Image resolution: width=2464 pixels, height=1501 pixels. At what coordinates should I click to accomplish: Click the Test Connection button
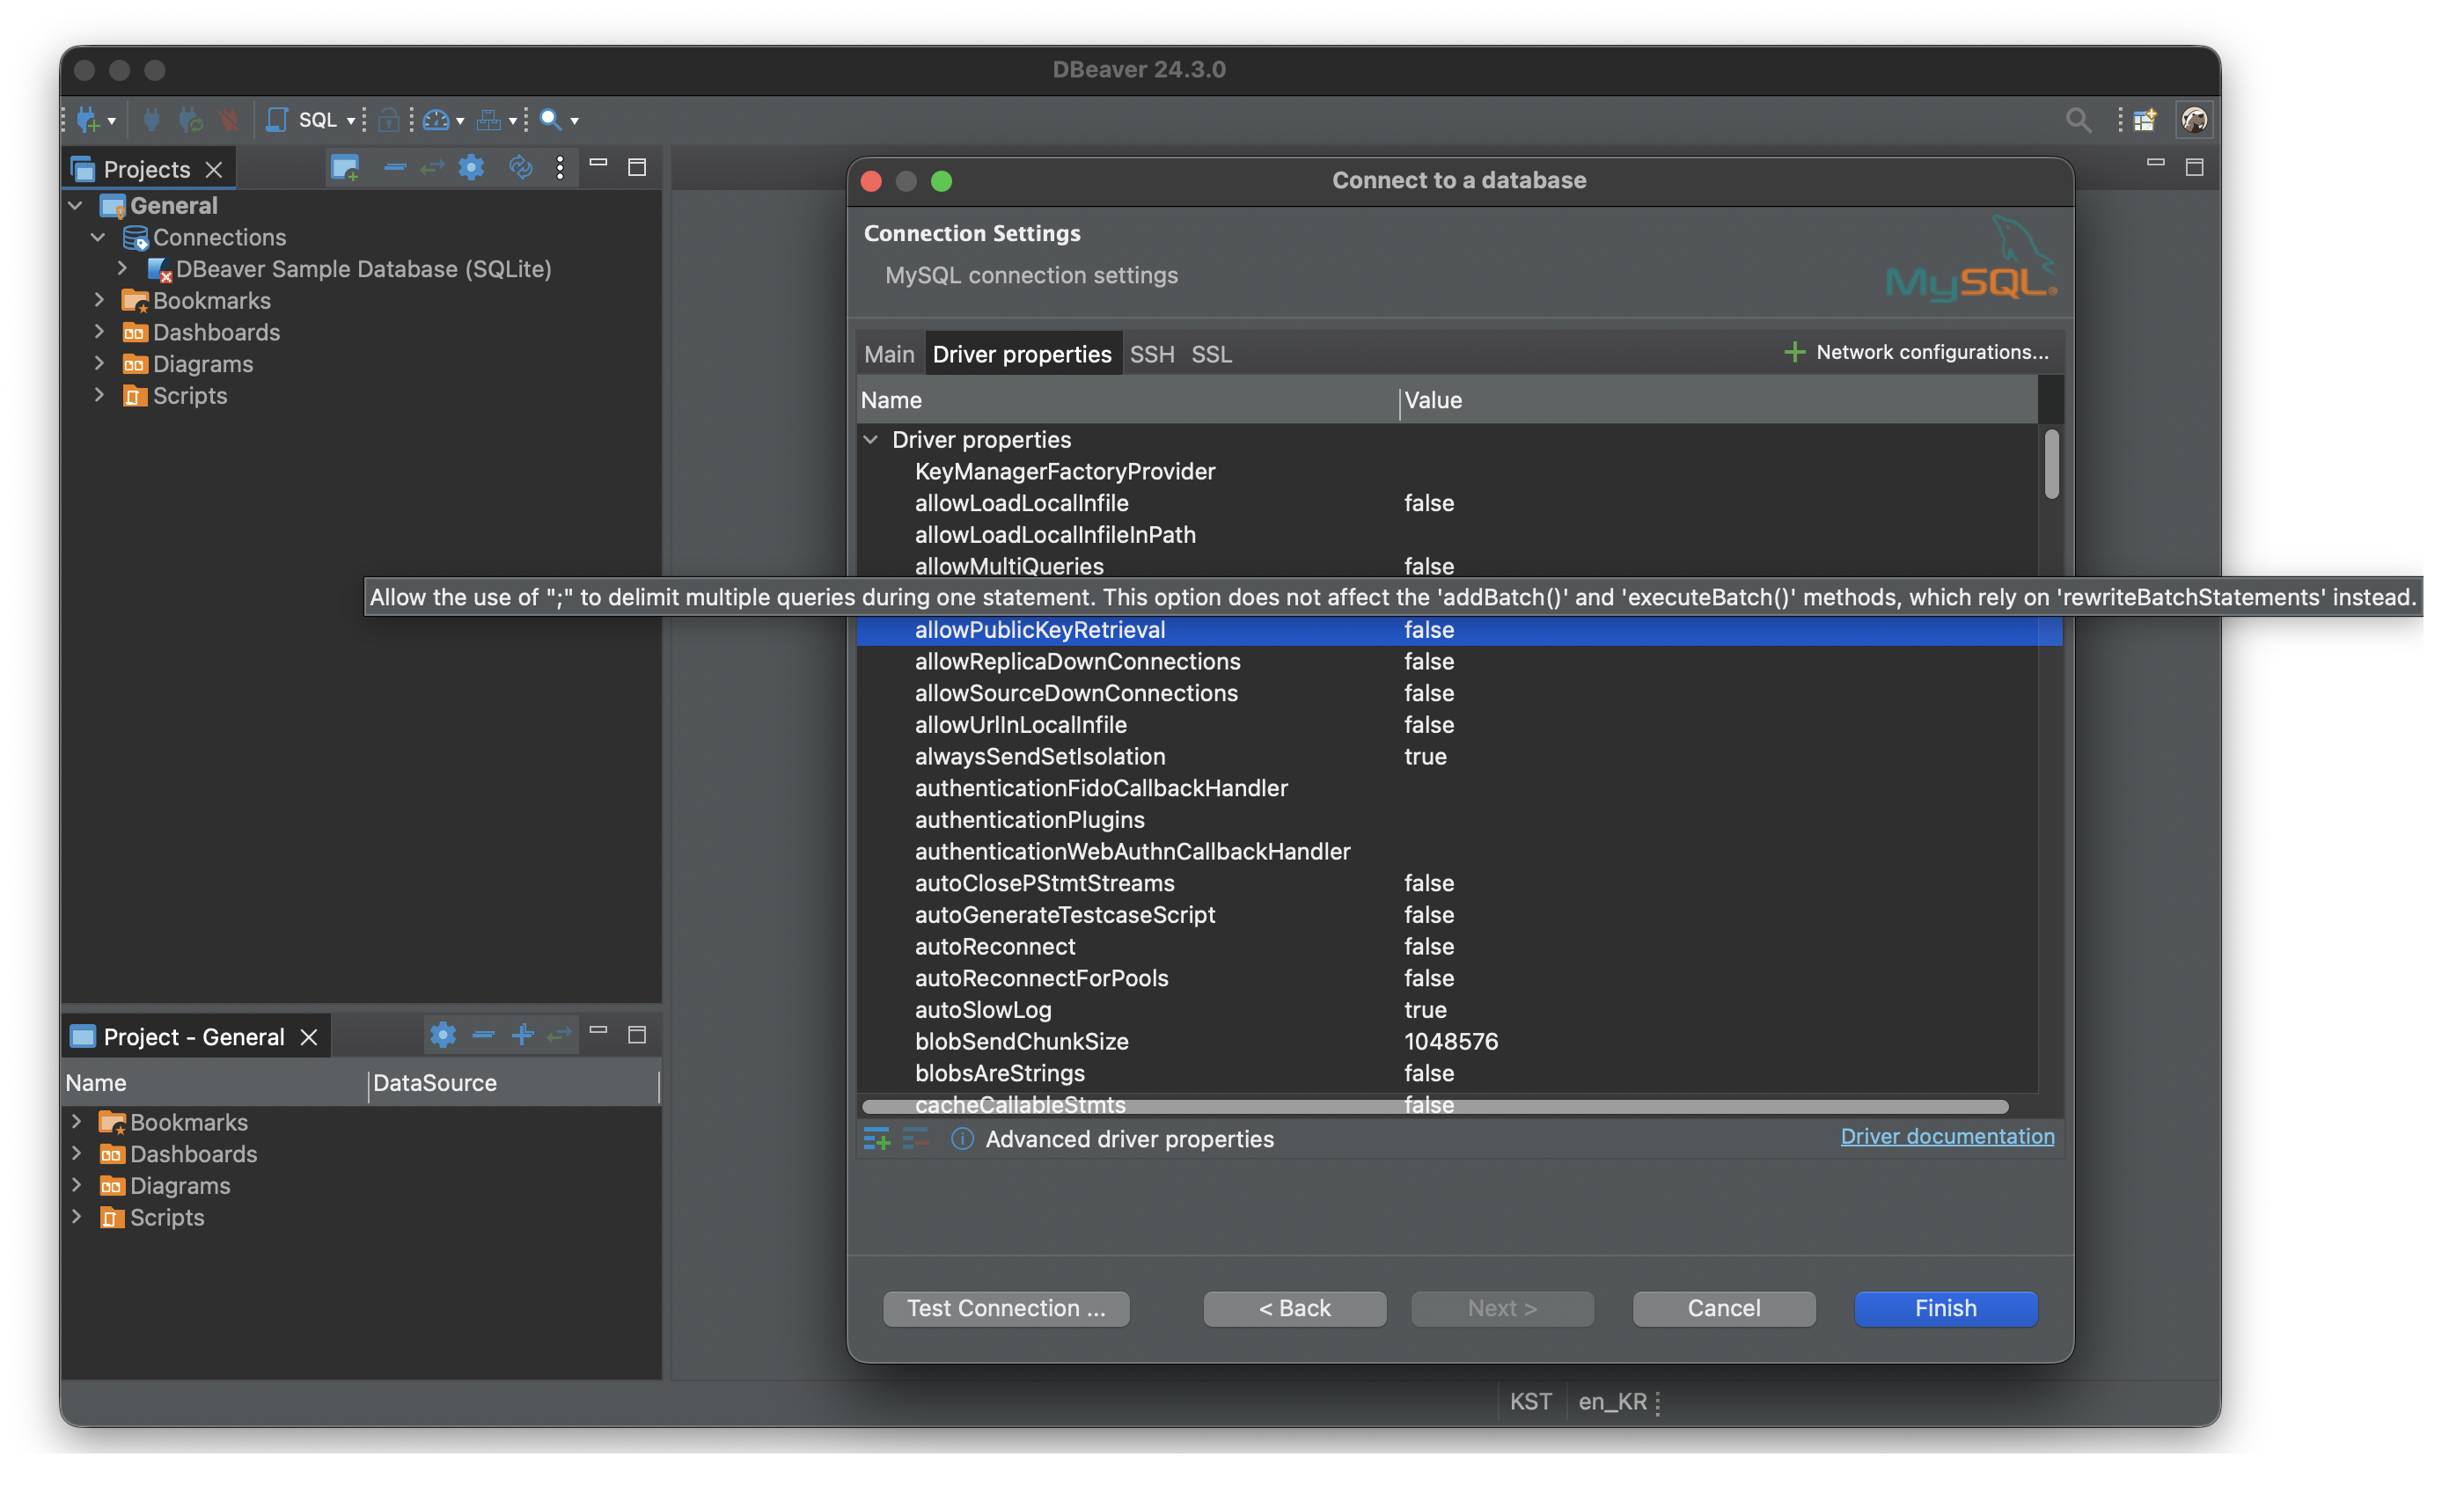pos(1006,1308)
